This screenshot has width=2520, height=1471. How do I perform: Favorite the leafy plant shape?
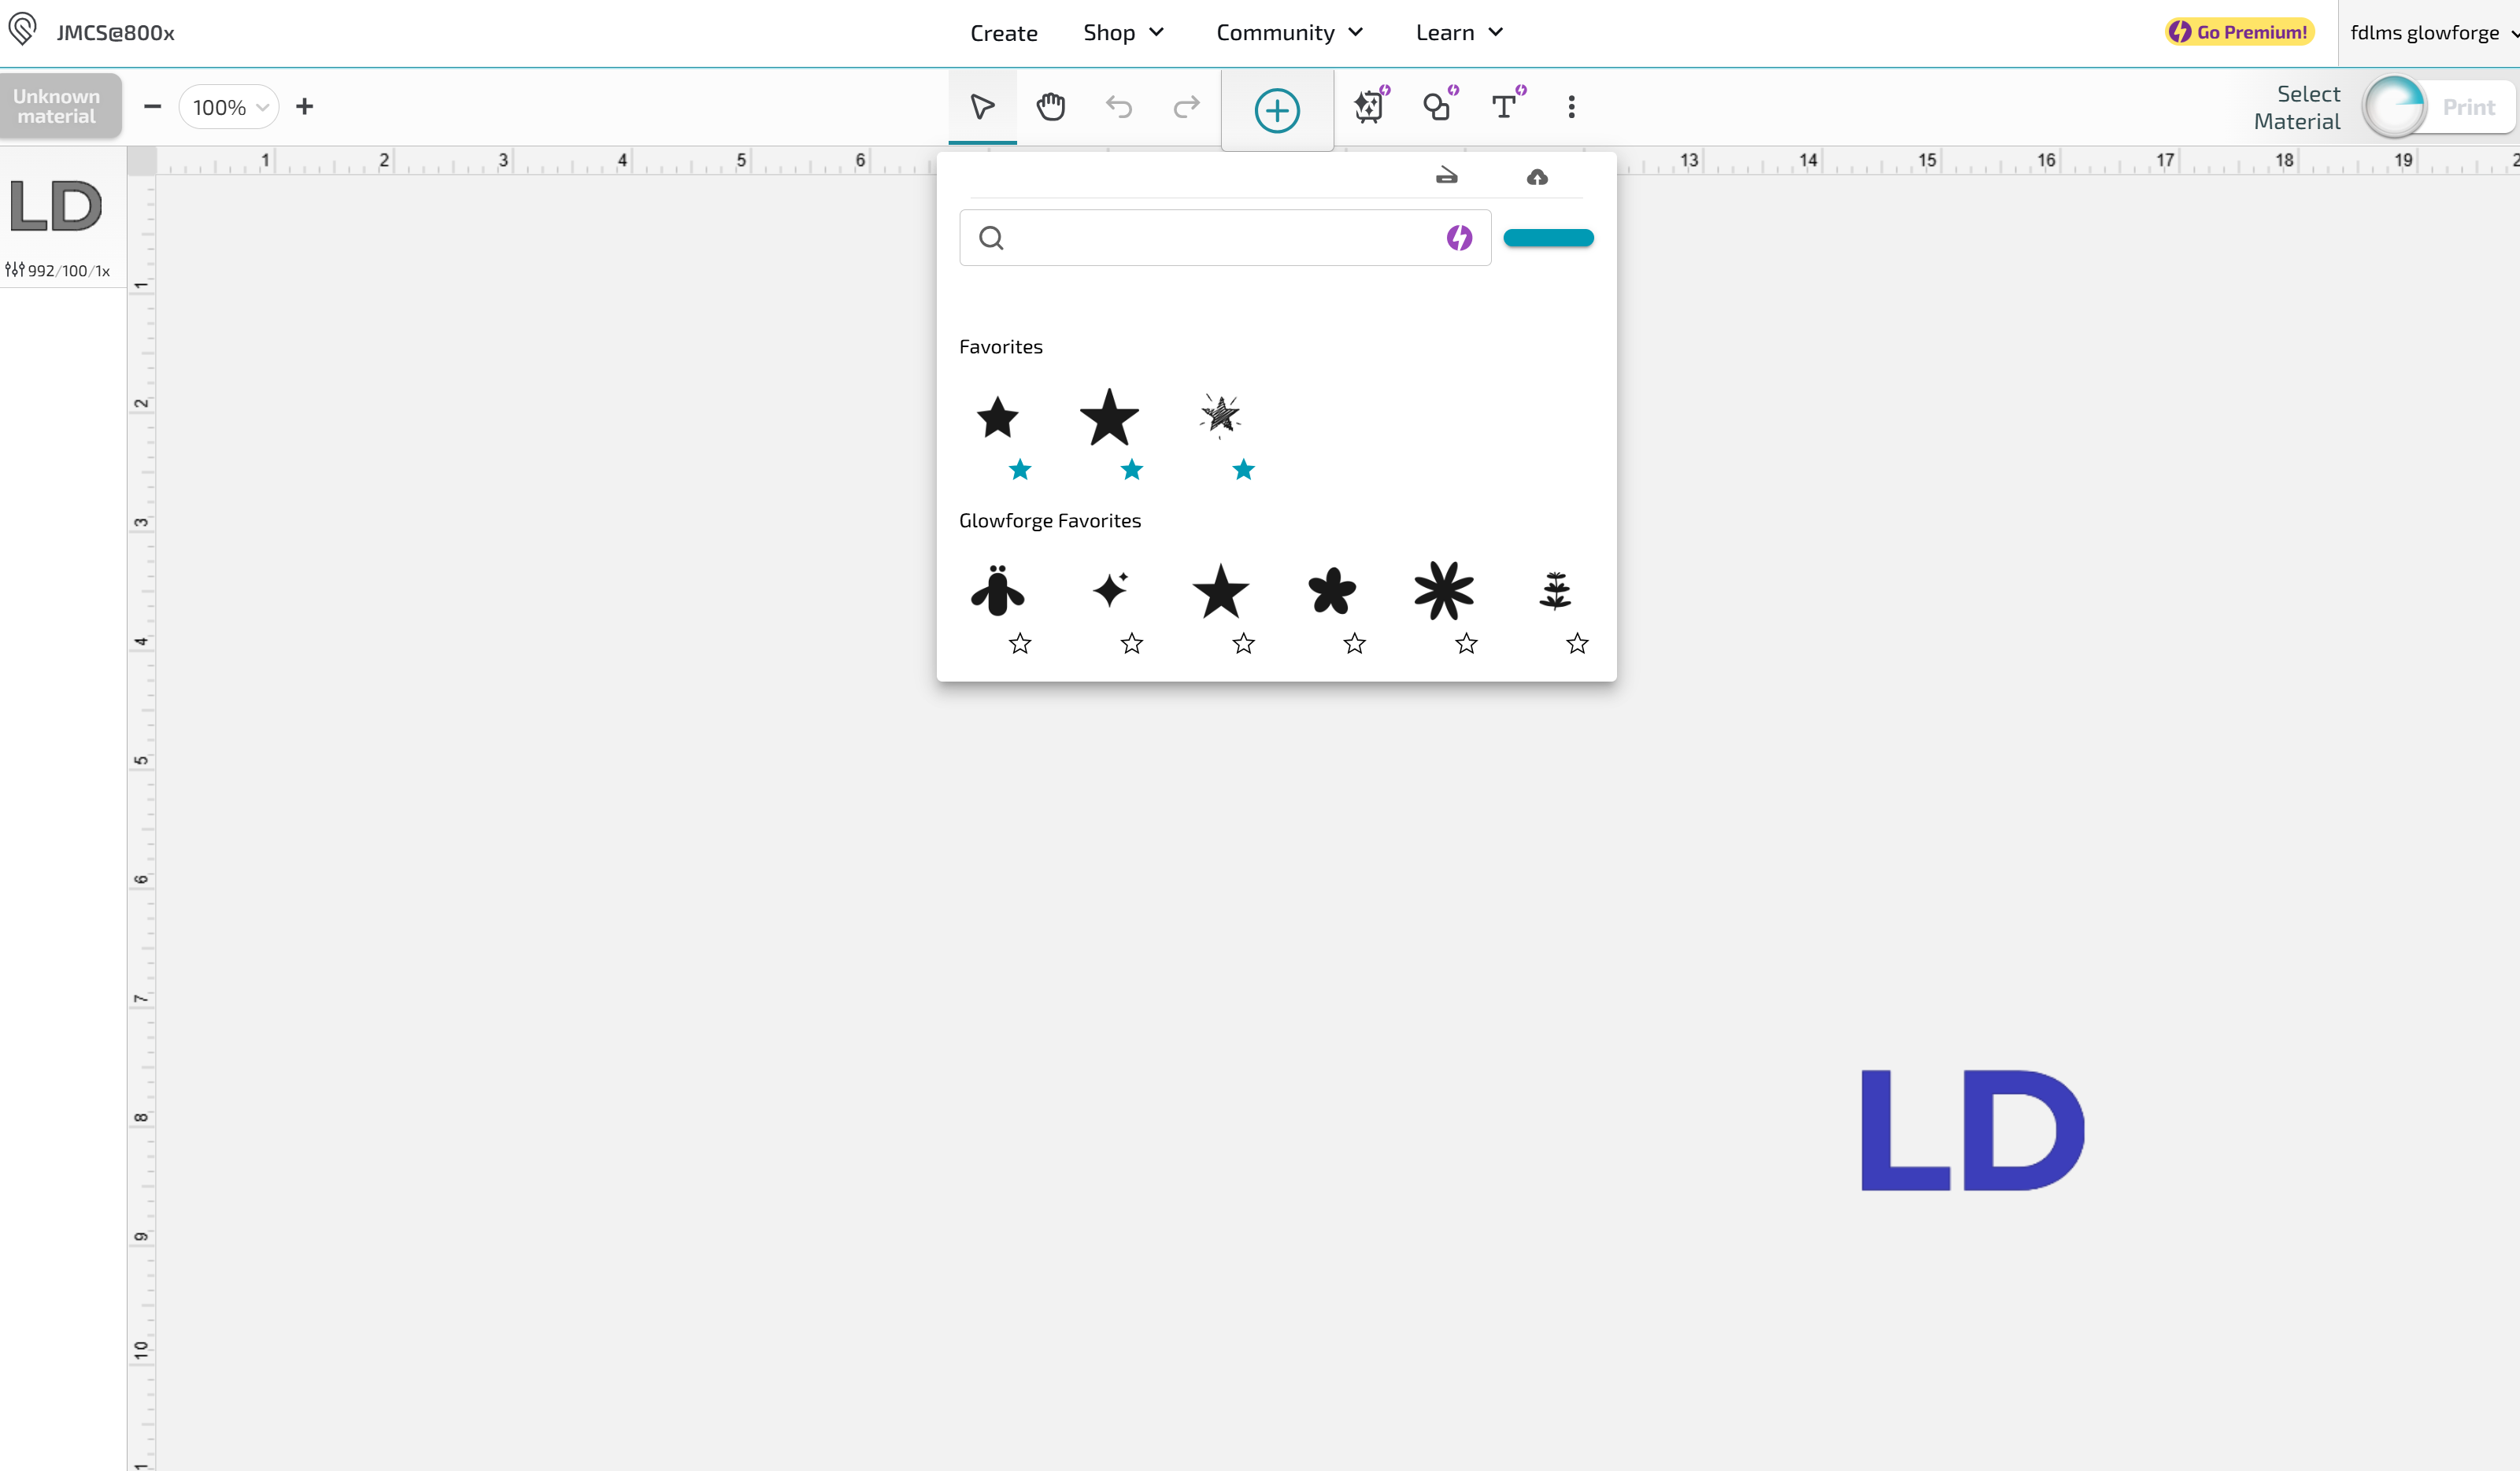(x=1577, y=643)
